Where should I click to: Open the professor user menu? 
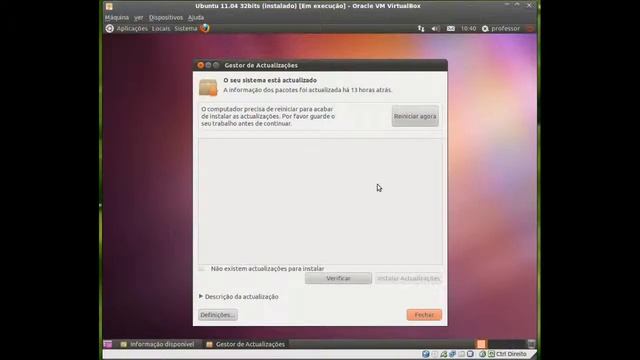point(501,29)
